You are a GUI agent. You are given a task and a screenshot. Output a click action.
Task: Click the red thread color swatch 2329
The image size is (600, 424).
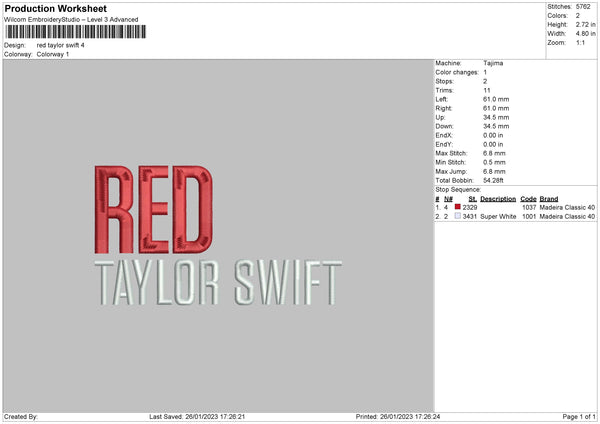tap(458, 207)
